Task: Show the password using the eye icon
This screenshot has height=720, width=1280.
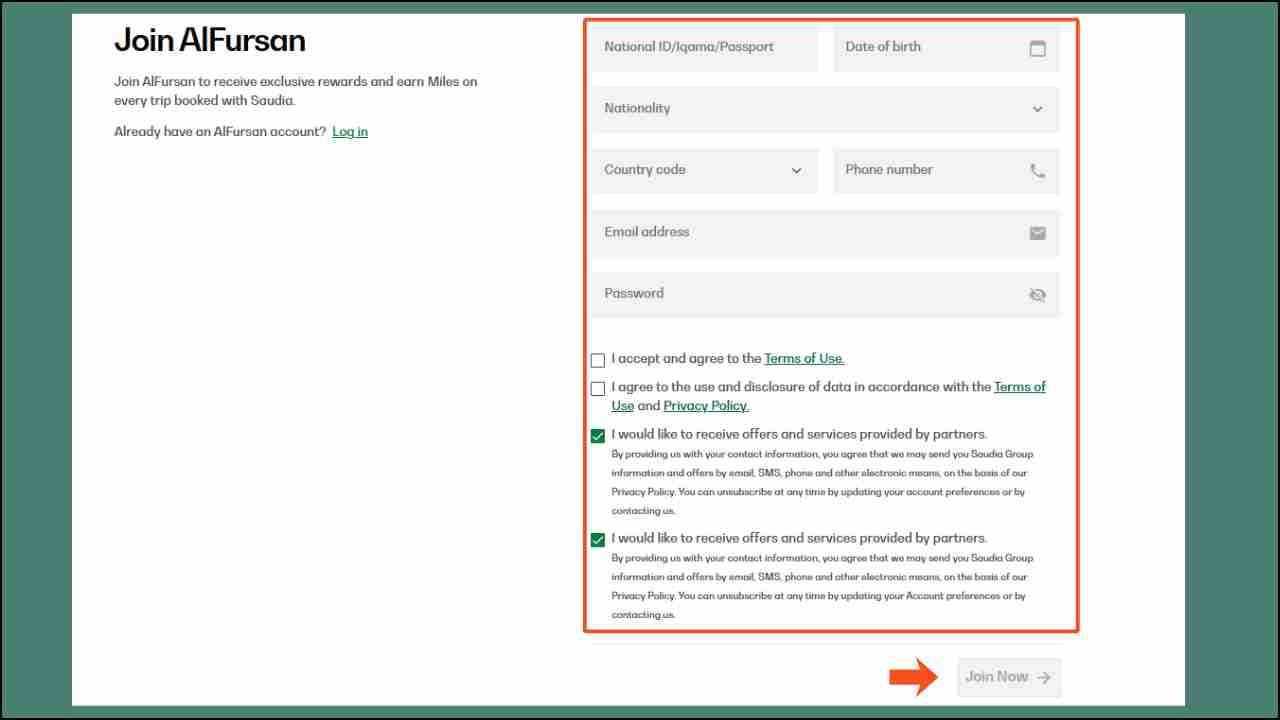Action: click(x=1037, y=295)
